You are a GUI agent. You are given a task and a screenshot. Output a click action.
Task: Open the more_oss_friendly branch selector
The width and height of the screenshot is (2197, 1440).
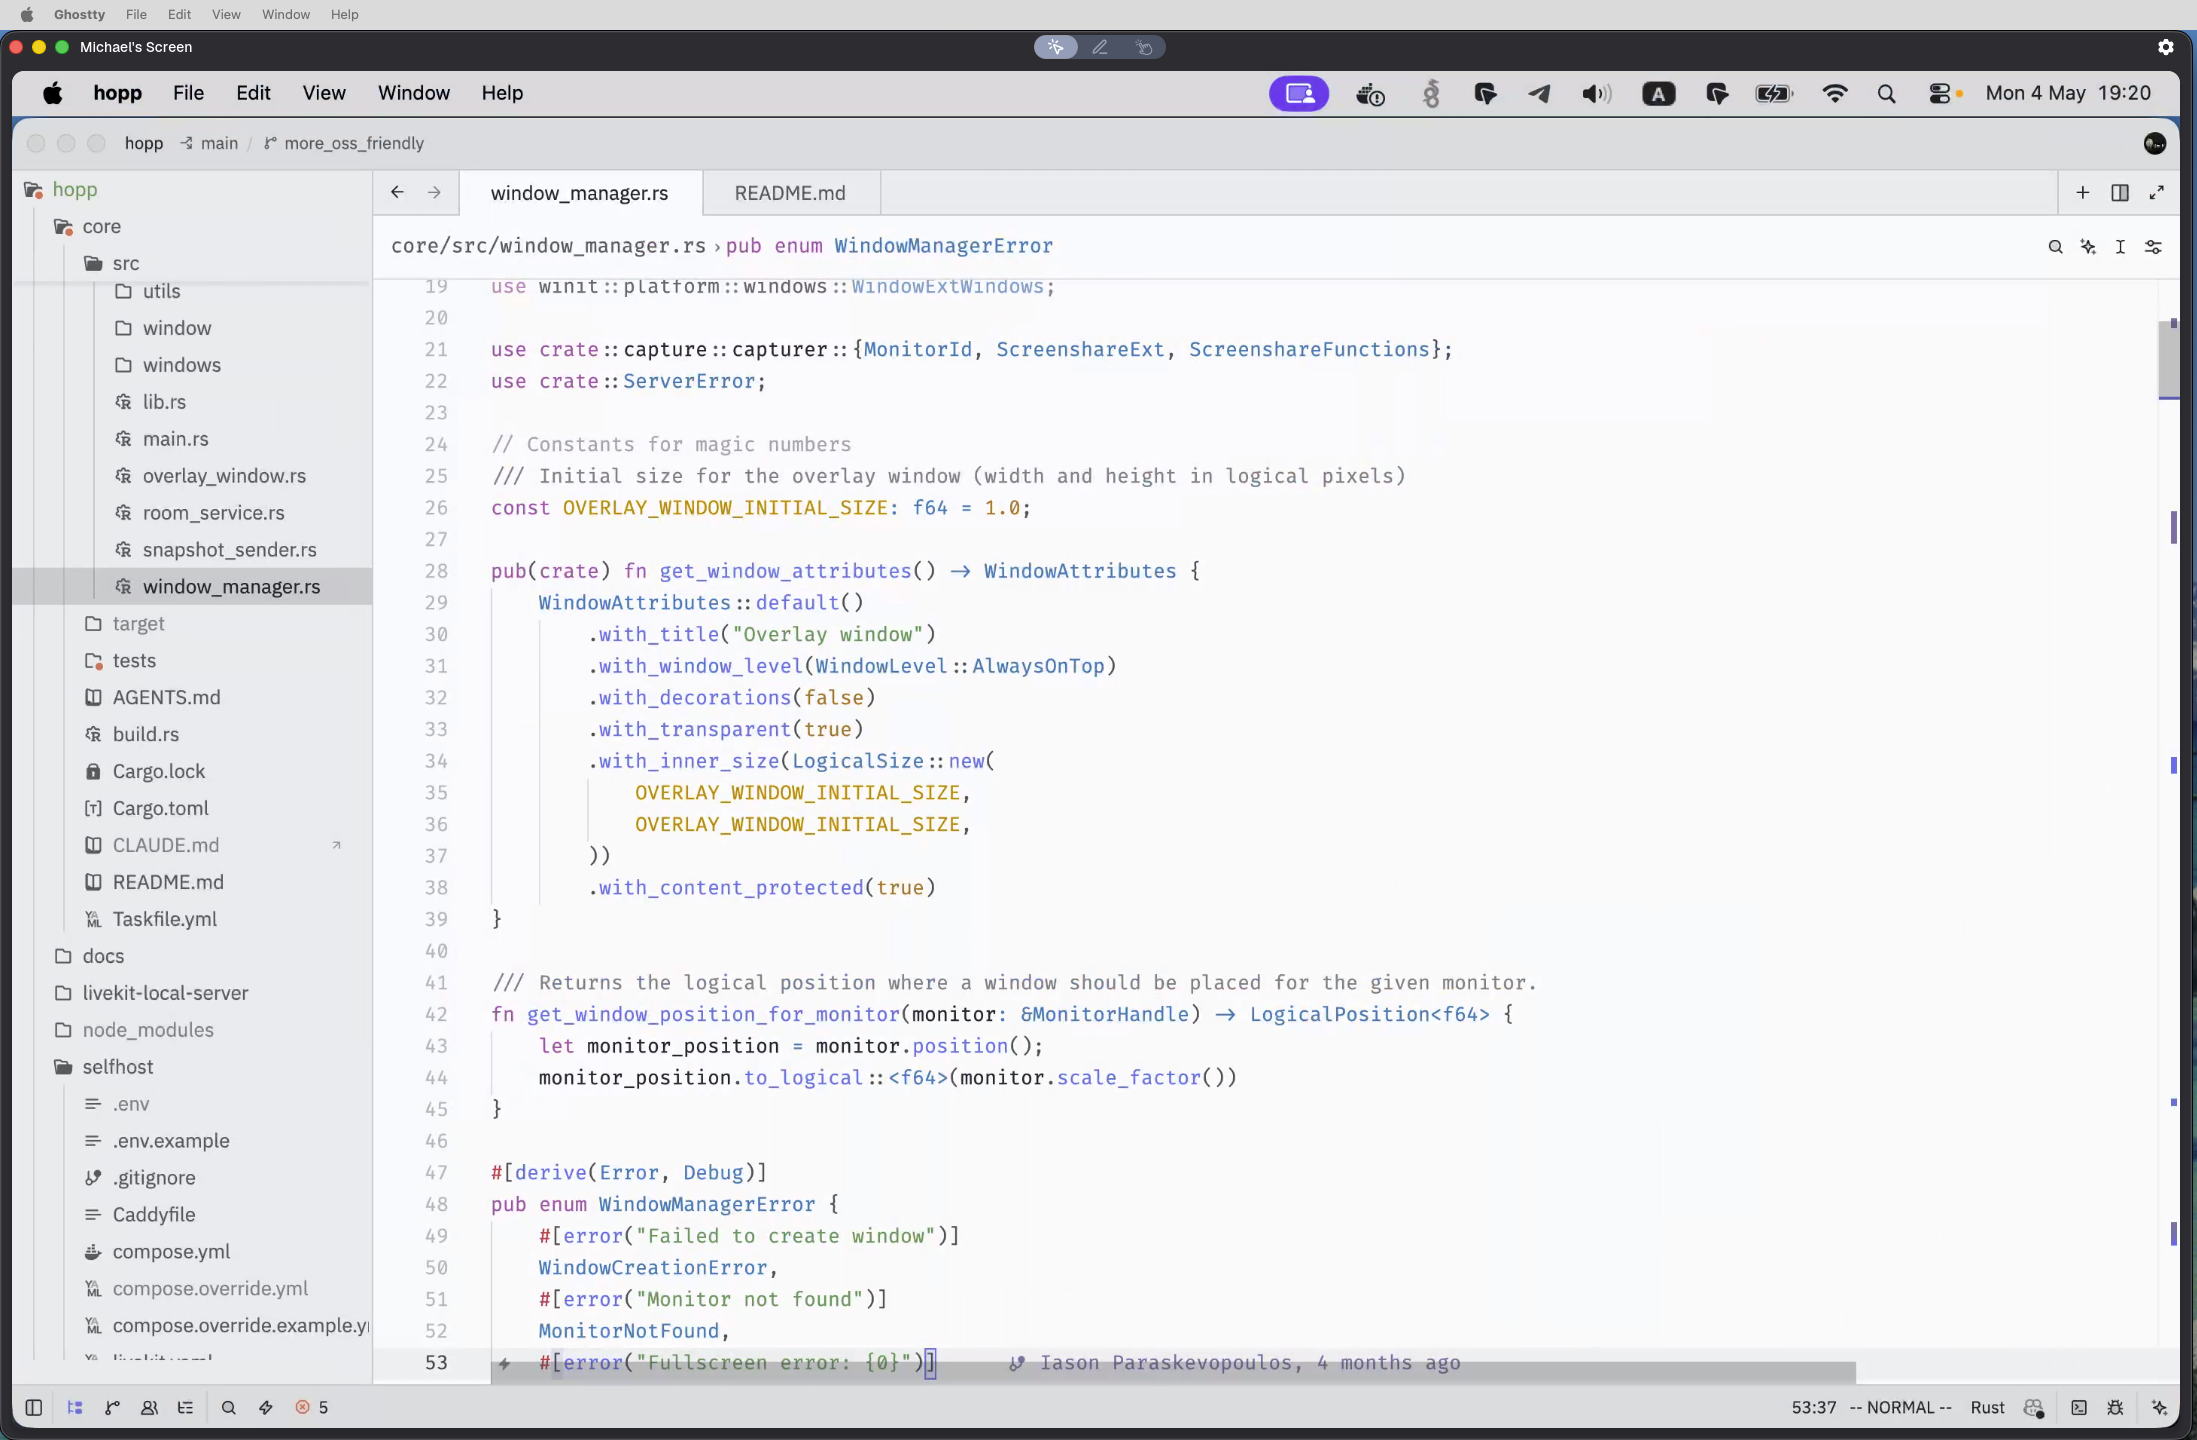(344, 143)
